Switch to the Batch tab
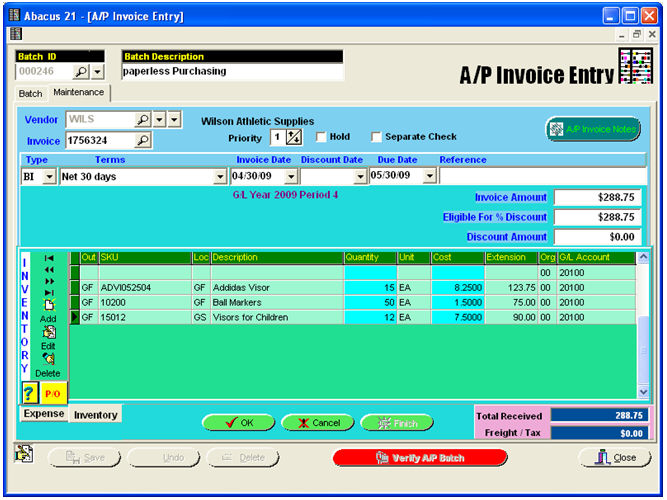Screen dimensions: 667x500 [x=30, y=94]
